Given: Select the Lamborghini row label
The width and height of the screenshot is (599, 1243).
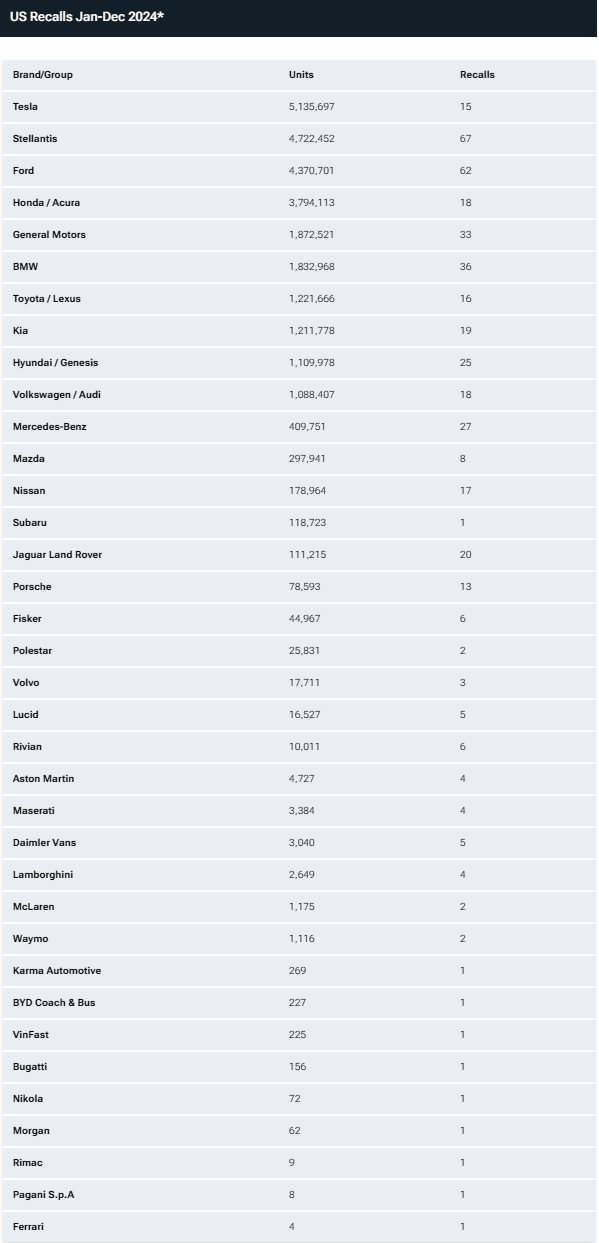Looking at the screenshot, I should coord(43,875).
